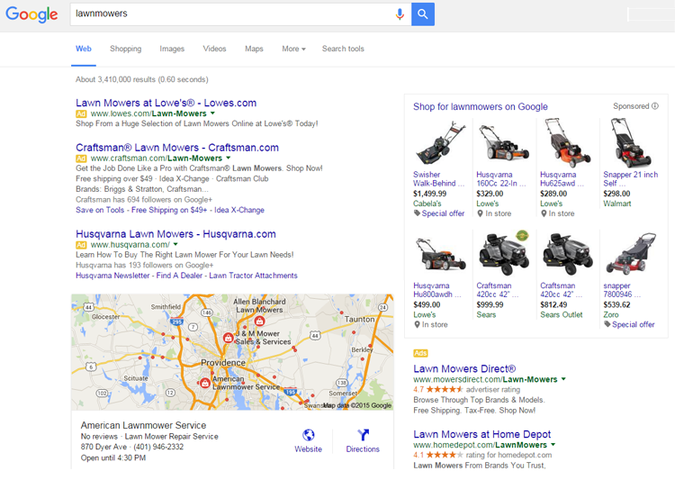Expand the lowes.com ad URL dropdown arrow
675x480 pixels.
pos(212,114)
